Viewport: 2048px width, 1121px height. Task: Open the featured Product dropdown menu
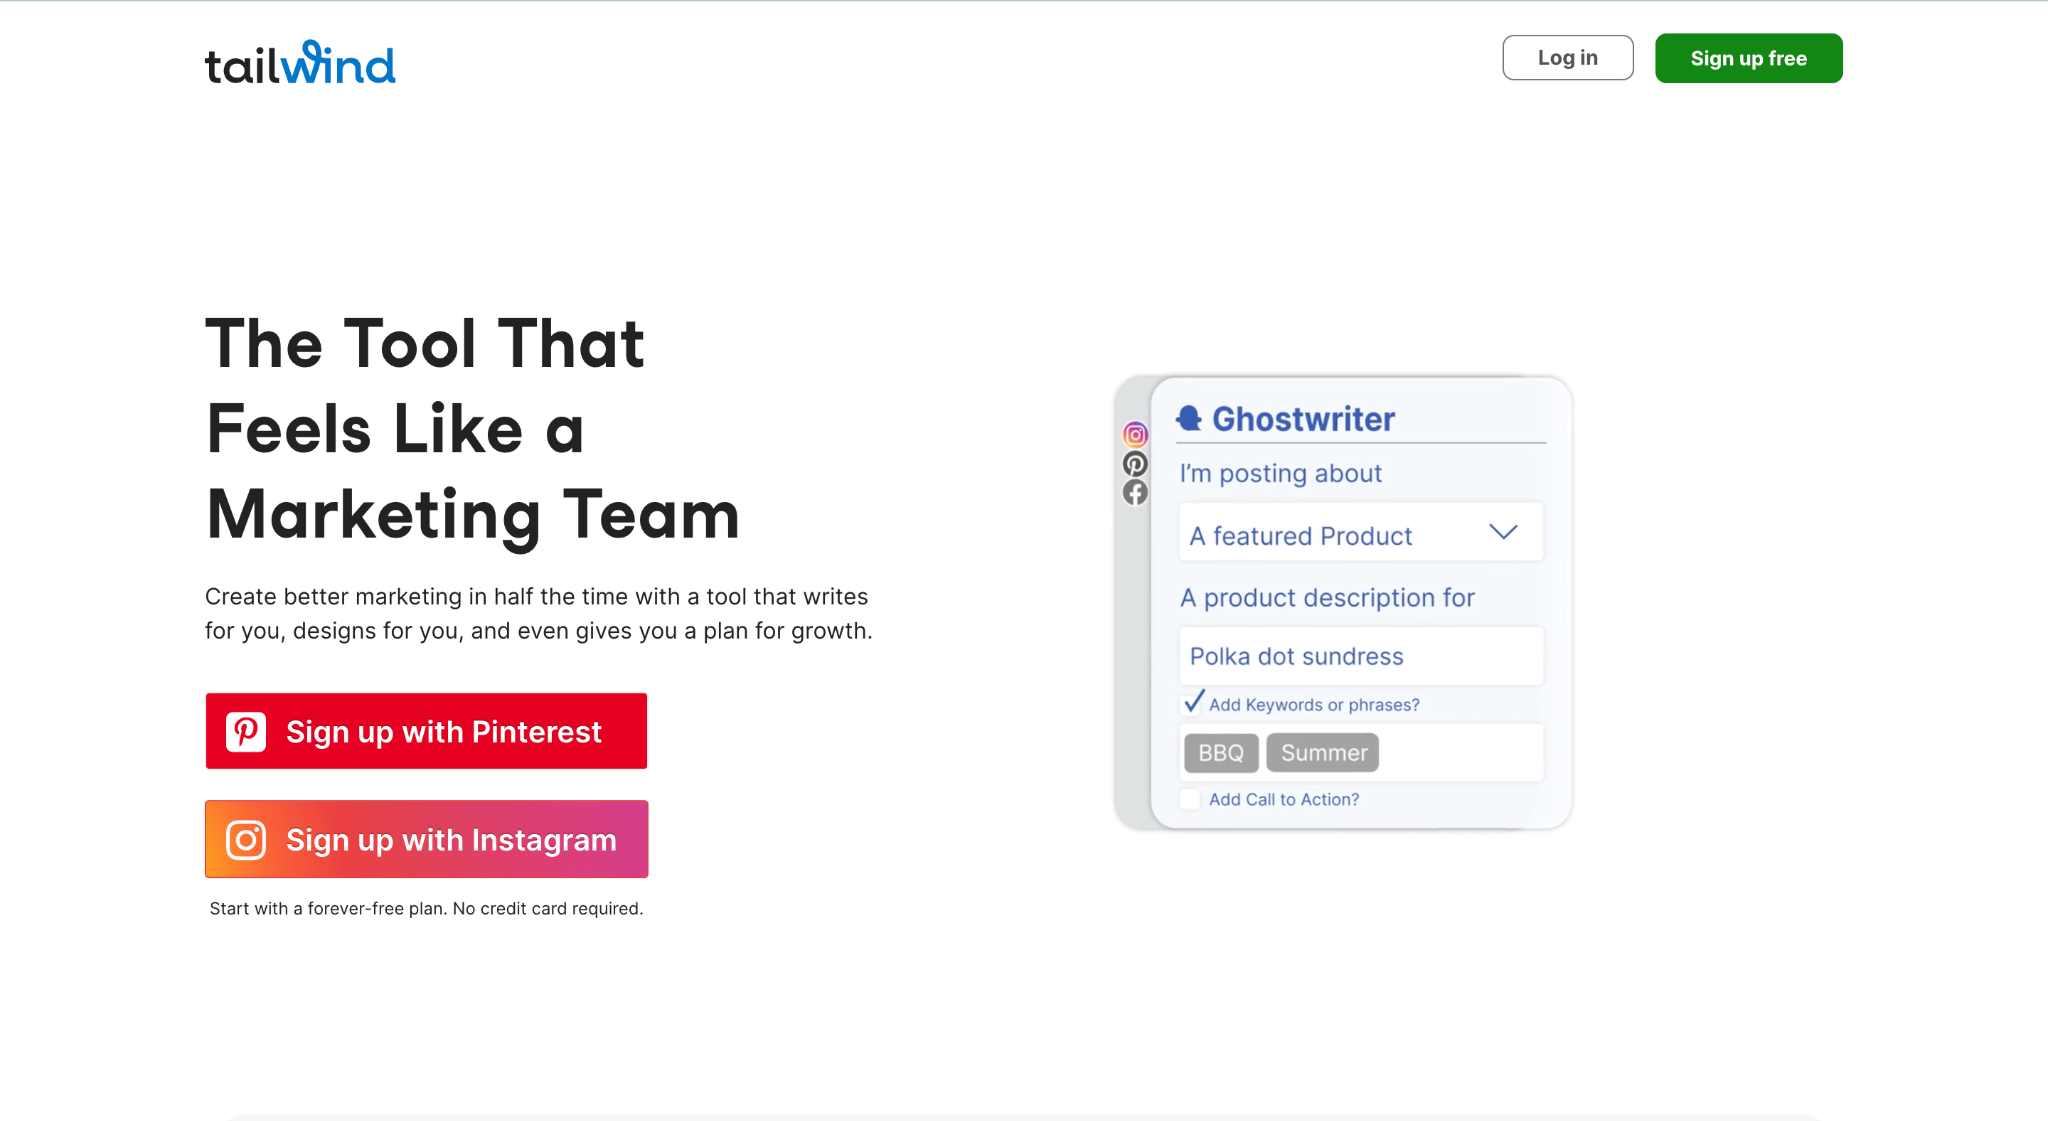click(x=1359, y=534)
